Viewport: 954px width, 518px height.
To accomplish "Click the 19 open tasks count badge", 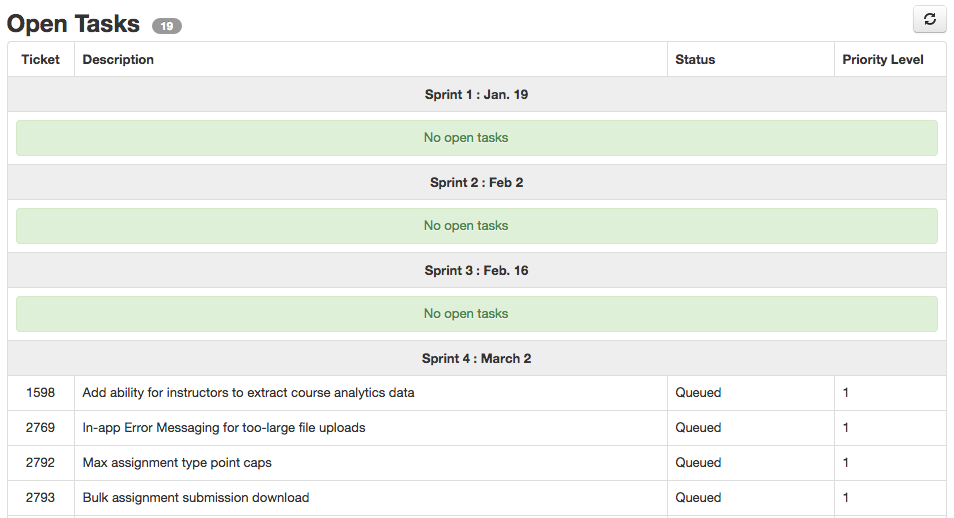I will [x=167, y=26].
